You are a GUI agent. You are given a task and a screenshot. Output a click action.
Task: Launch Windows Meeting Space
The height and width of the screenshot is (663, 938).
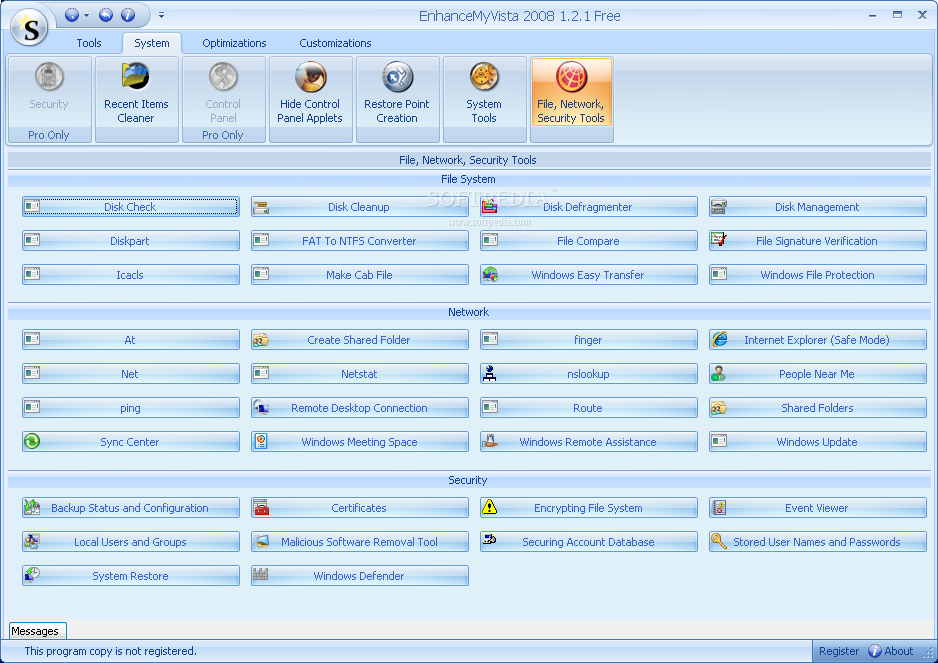(x=360, y=442)
